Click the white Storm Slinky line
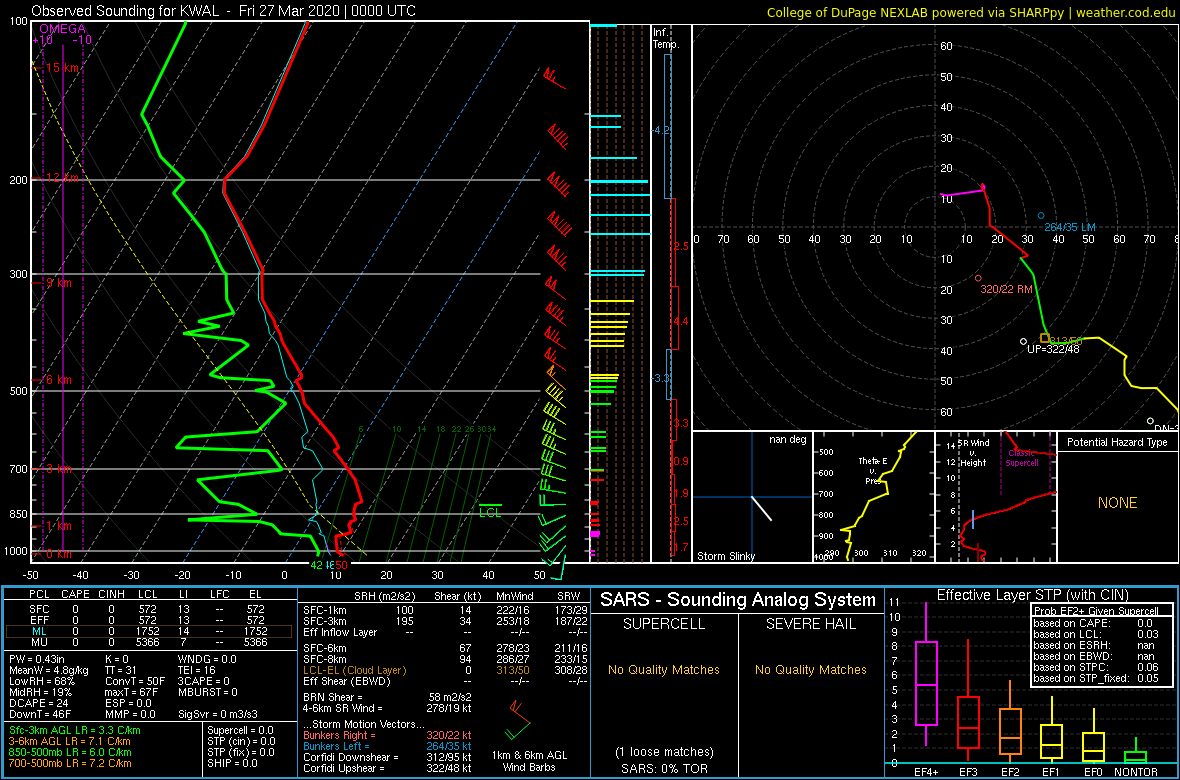 762,508
